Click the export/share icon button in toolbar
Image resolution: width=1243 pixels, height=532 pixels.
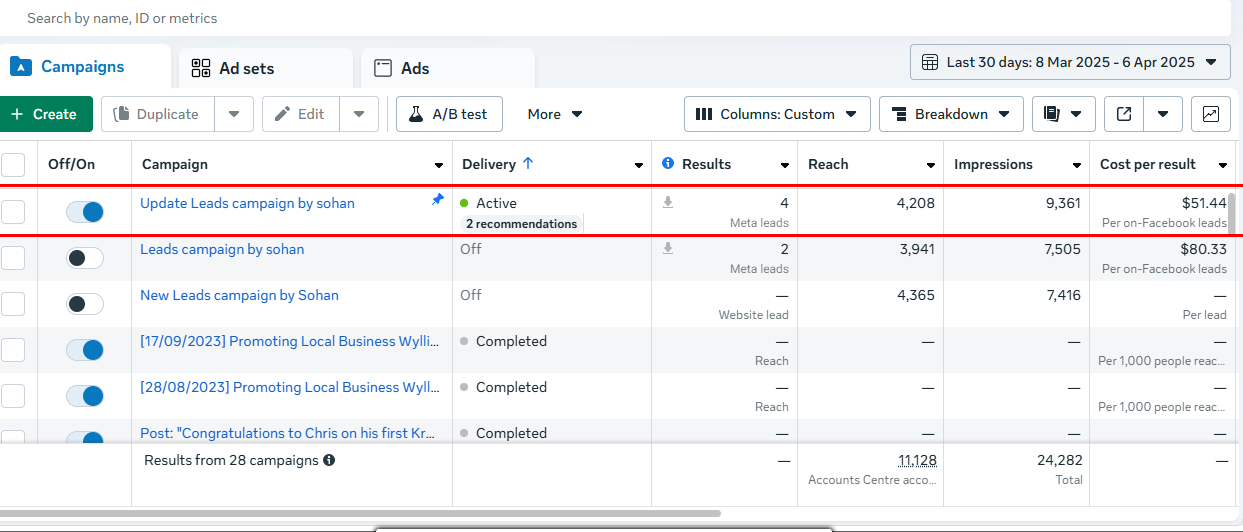tap(1124, 114)
